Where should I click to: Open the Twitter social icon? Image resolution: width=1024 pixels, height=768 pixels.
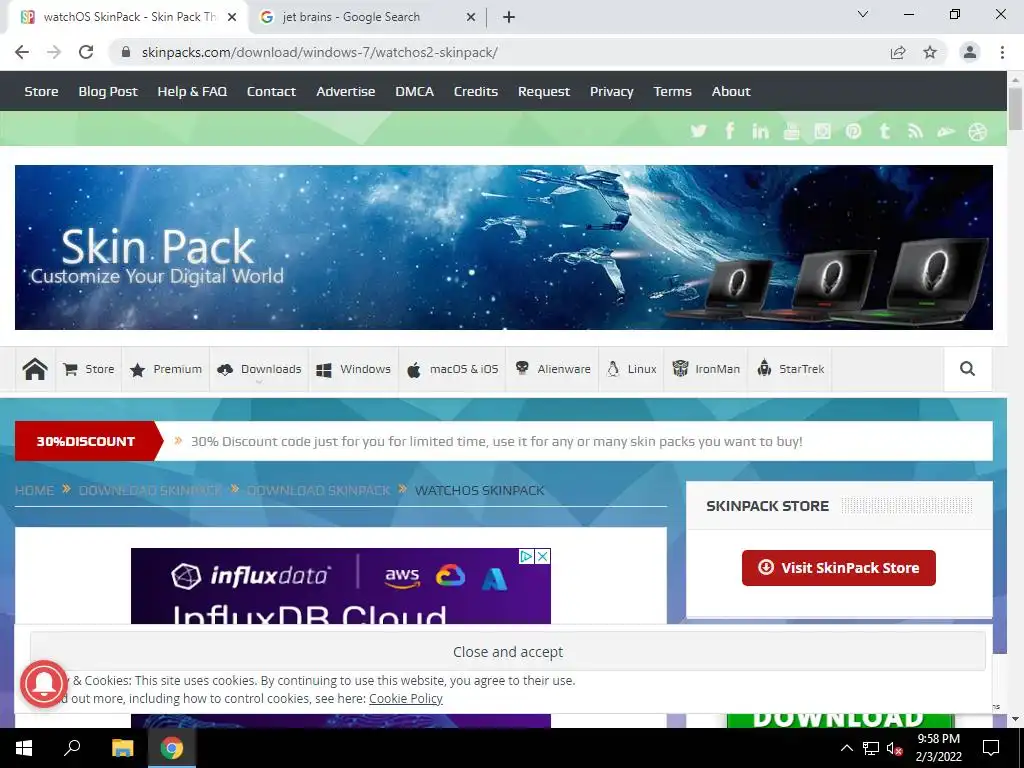[x=698, y=131]
